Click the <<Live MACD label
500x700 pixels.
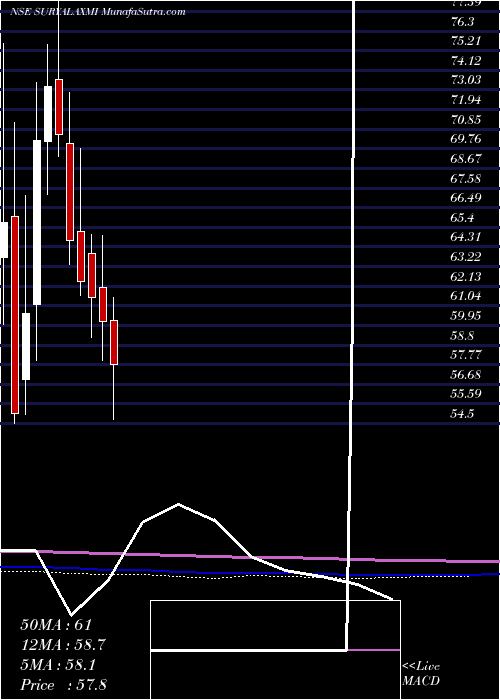coord(421,673)
